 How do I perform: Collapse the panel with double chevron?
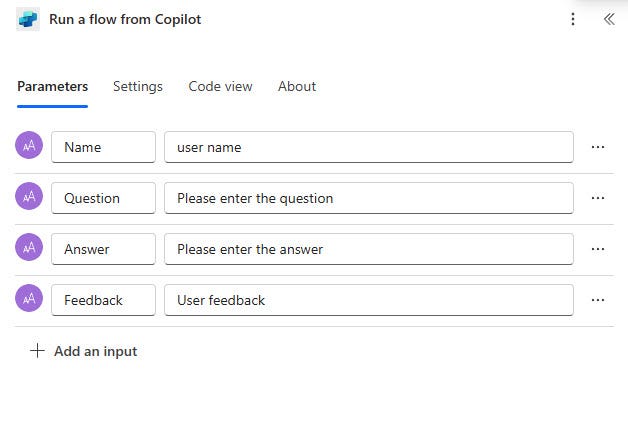[x=609, y=19]
